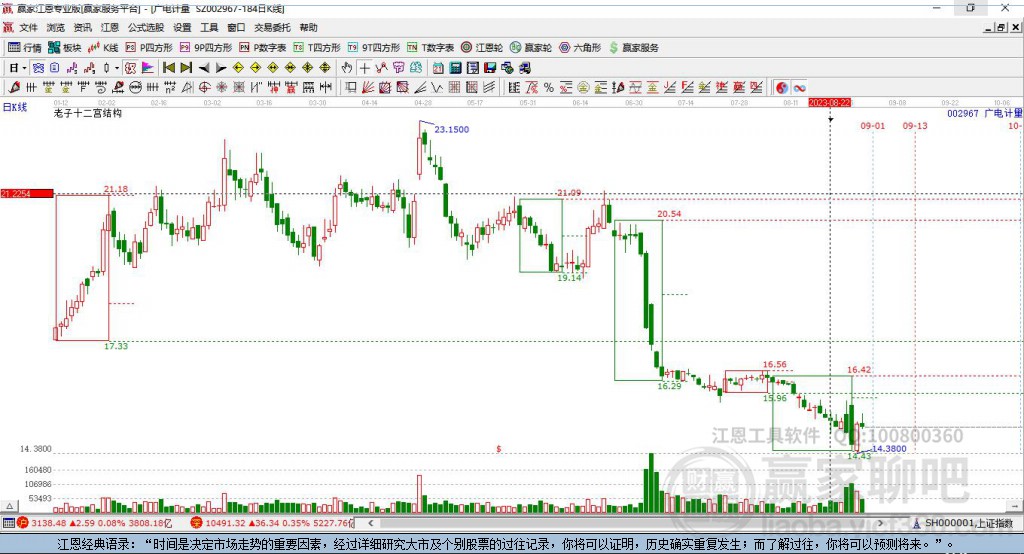Select the Gann fan lines tool
This screenshot has height=554, width=1024.
[x=368, y=88]
